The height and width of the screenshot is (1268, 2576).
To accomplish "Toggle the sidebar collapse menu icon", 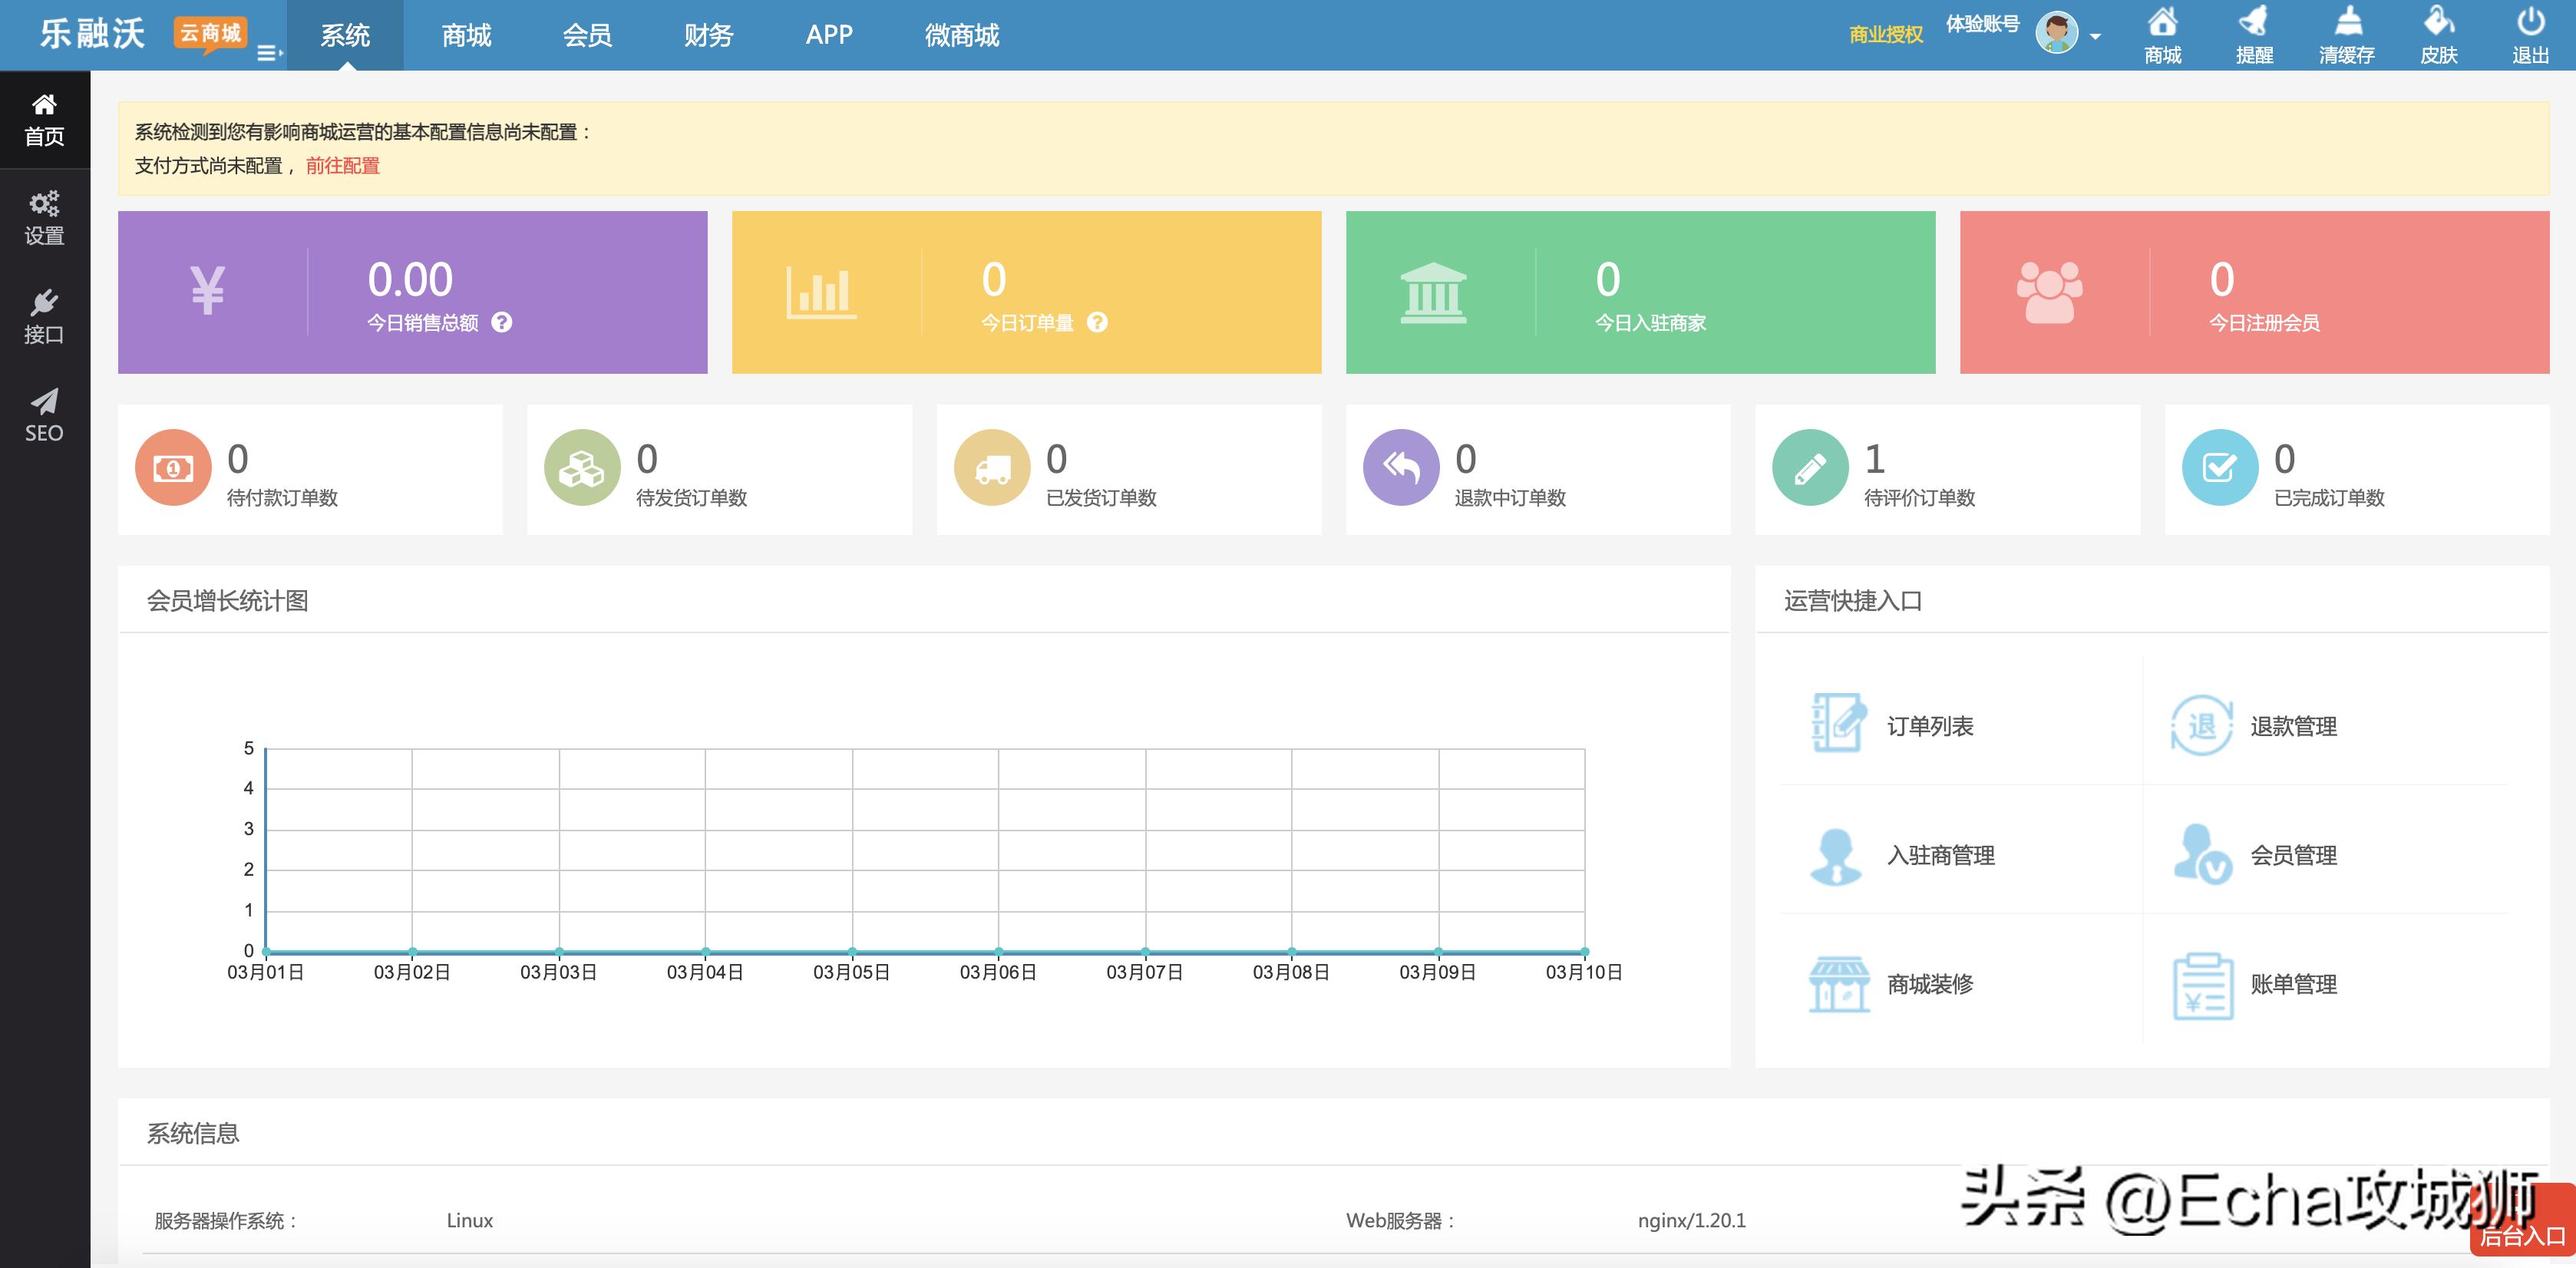I will (269, 53).
